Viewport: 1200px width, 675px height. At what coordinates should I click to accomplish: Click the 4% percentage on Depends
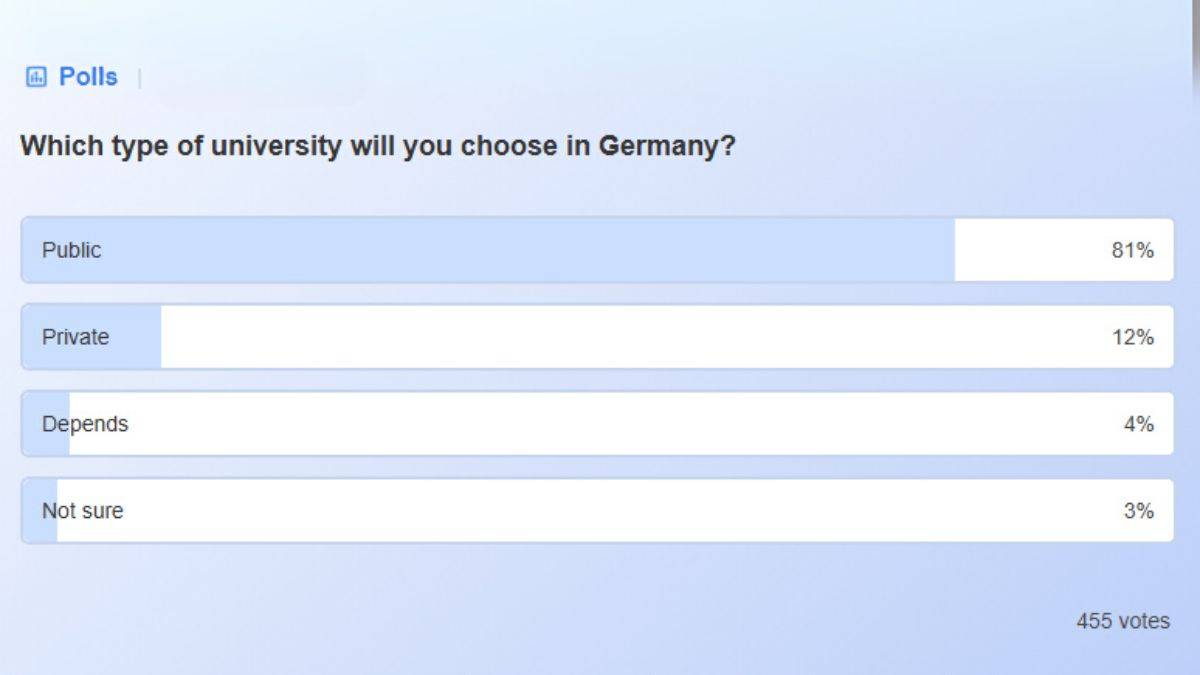pyautogui.click(x=1139, y=424)
